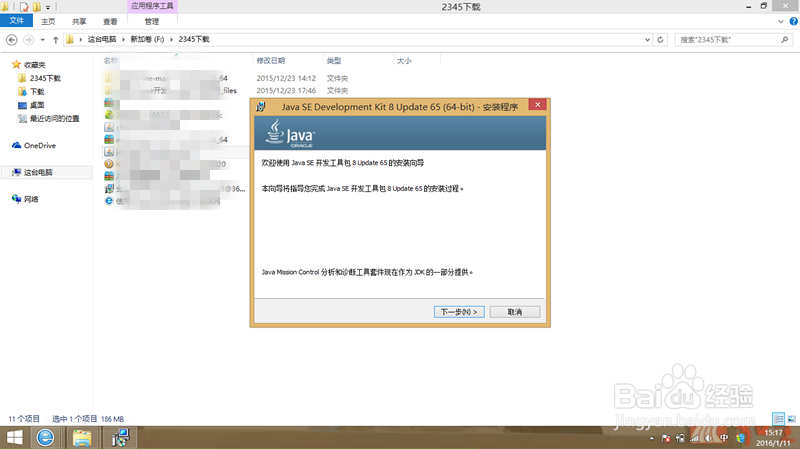Click 2345下载 in the address path
The width and height of the screenshot is (800, 449).
(x=194, y=39)
